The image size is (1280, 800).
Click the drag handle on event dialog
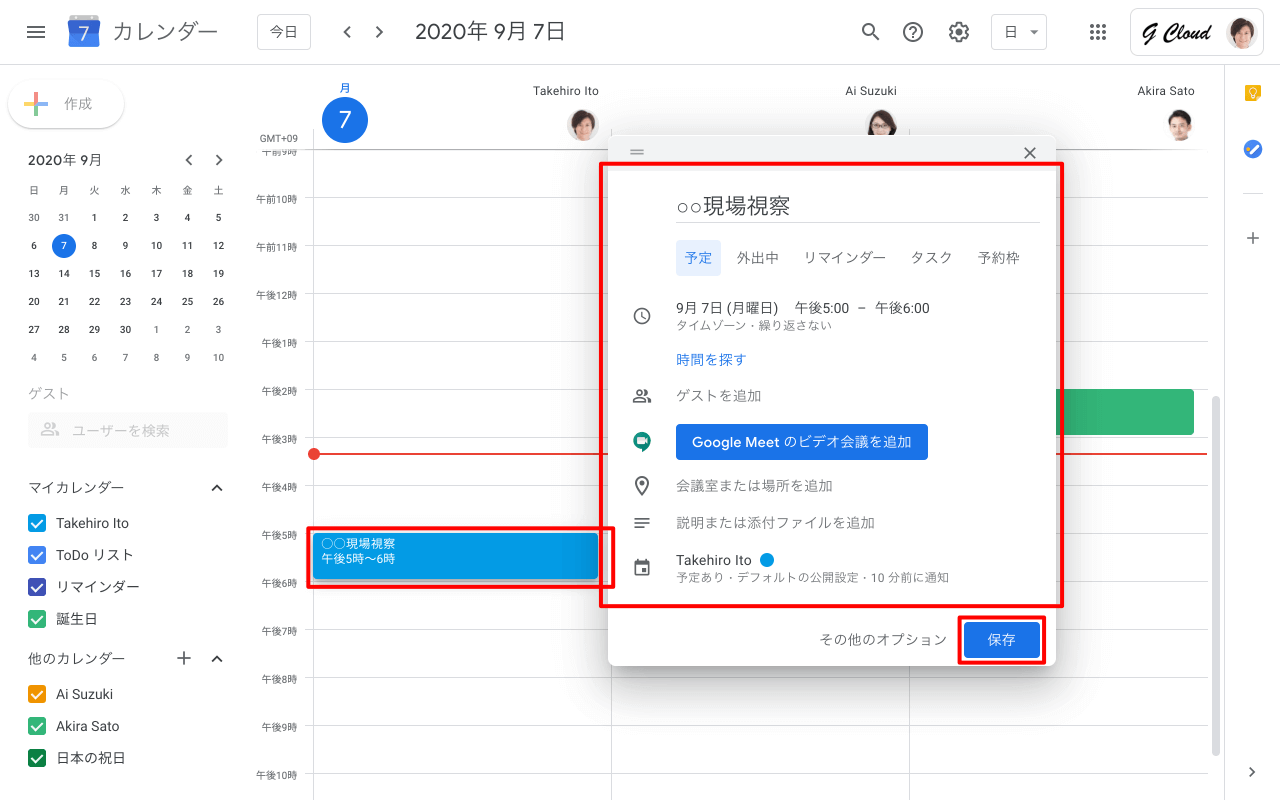point(637,153)
